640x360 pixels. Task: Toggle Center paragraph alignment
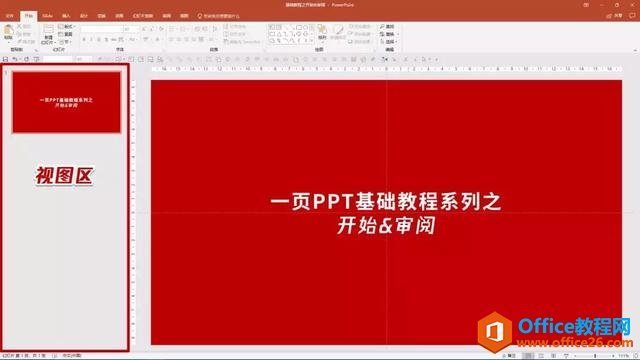[x=179, y=40]
